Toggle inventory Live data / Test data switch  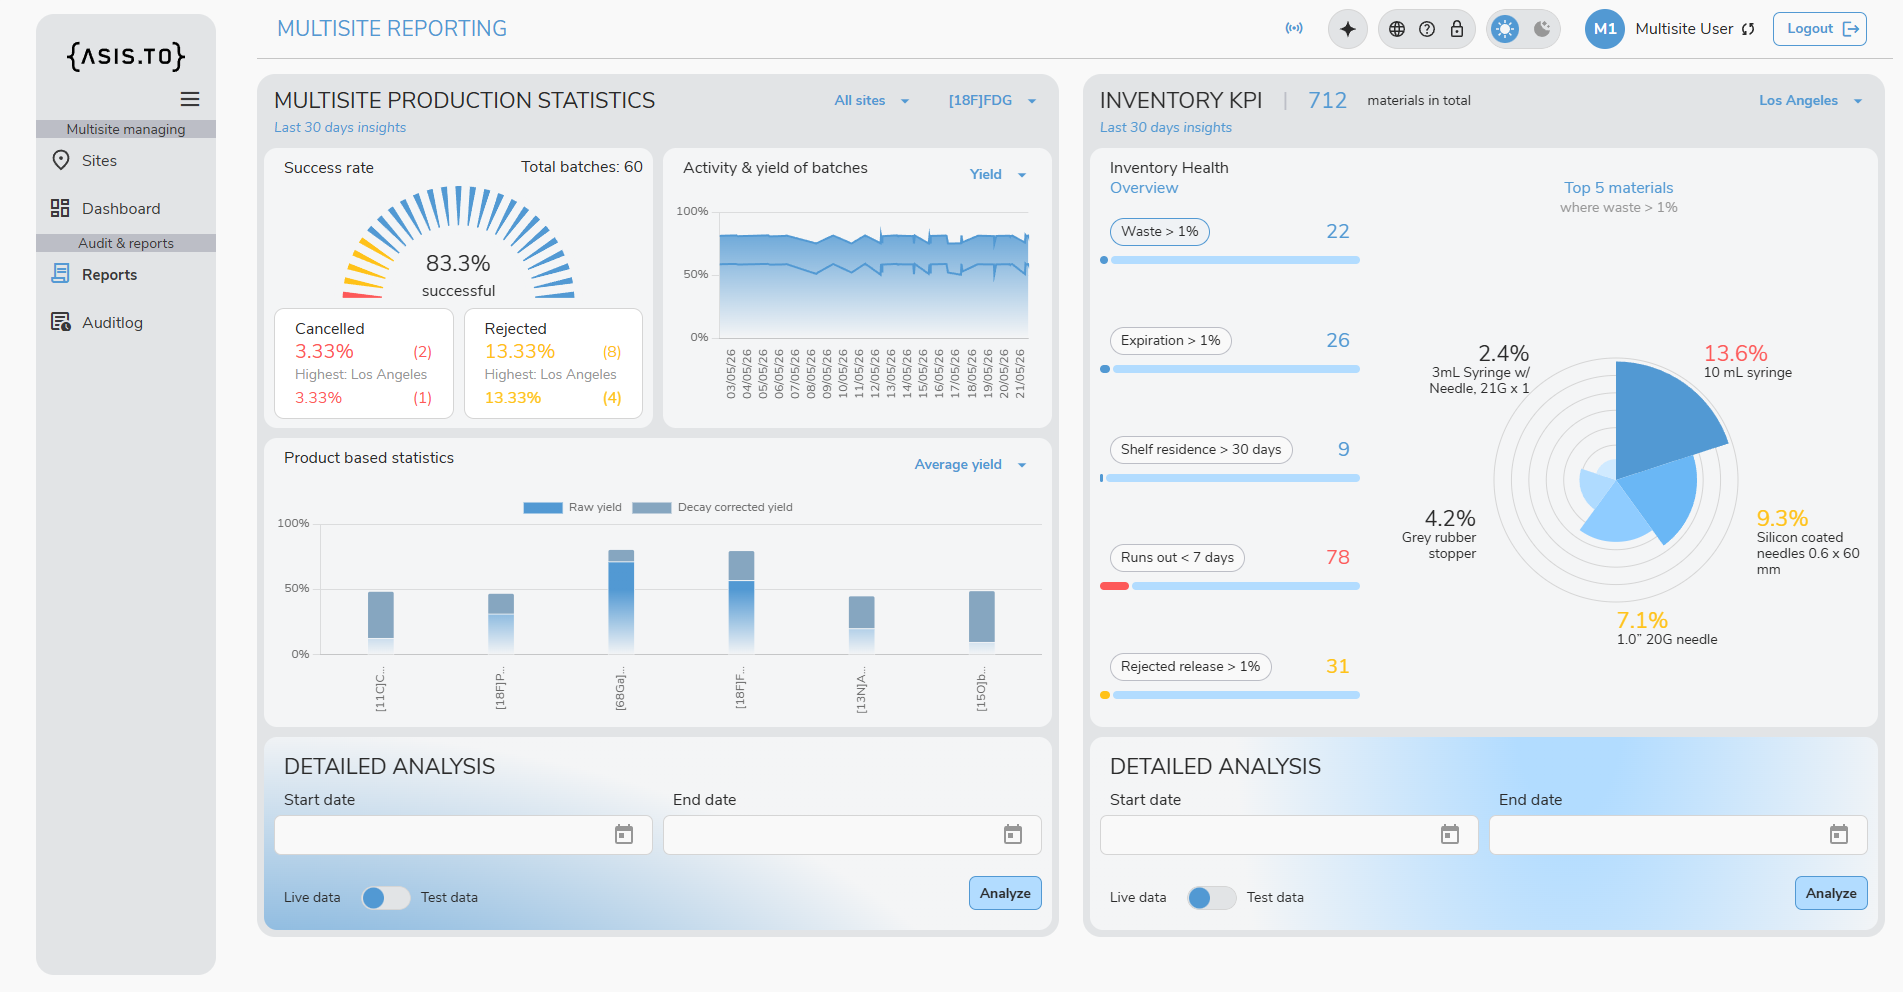1212,898
